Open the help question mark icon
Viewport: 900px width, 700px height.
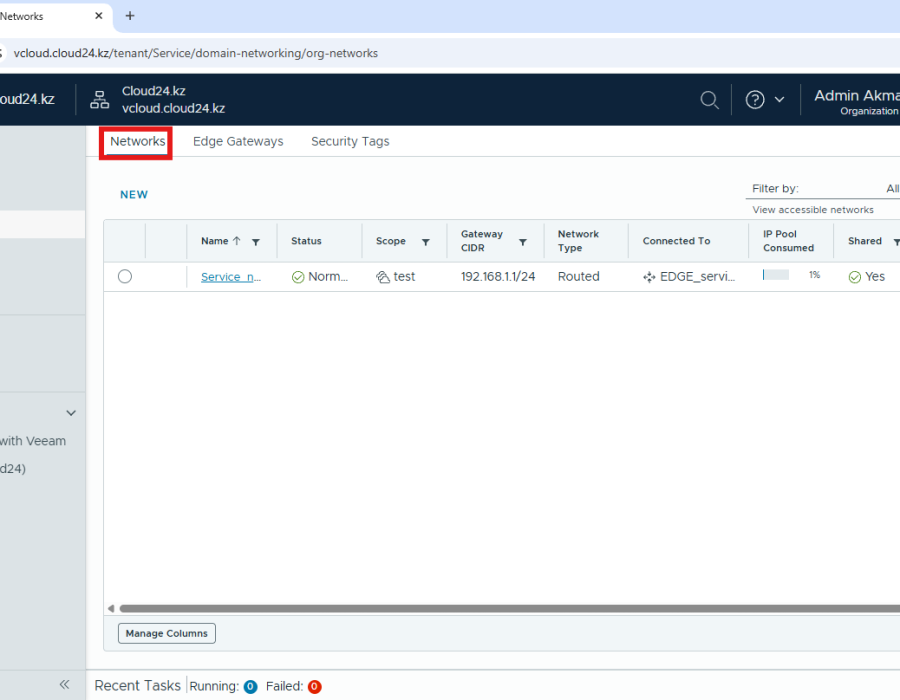point(755,100)
